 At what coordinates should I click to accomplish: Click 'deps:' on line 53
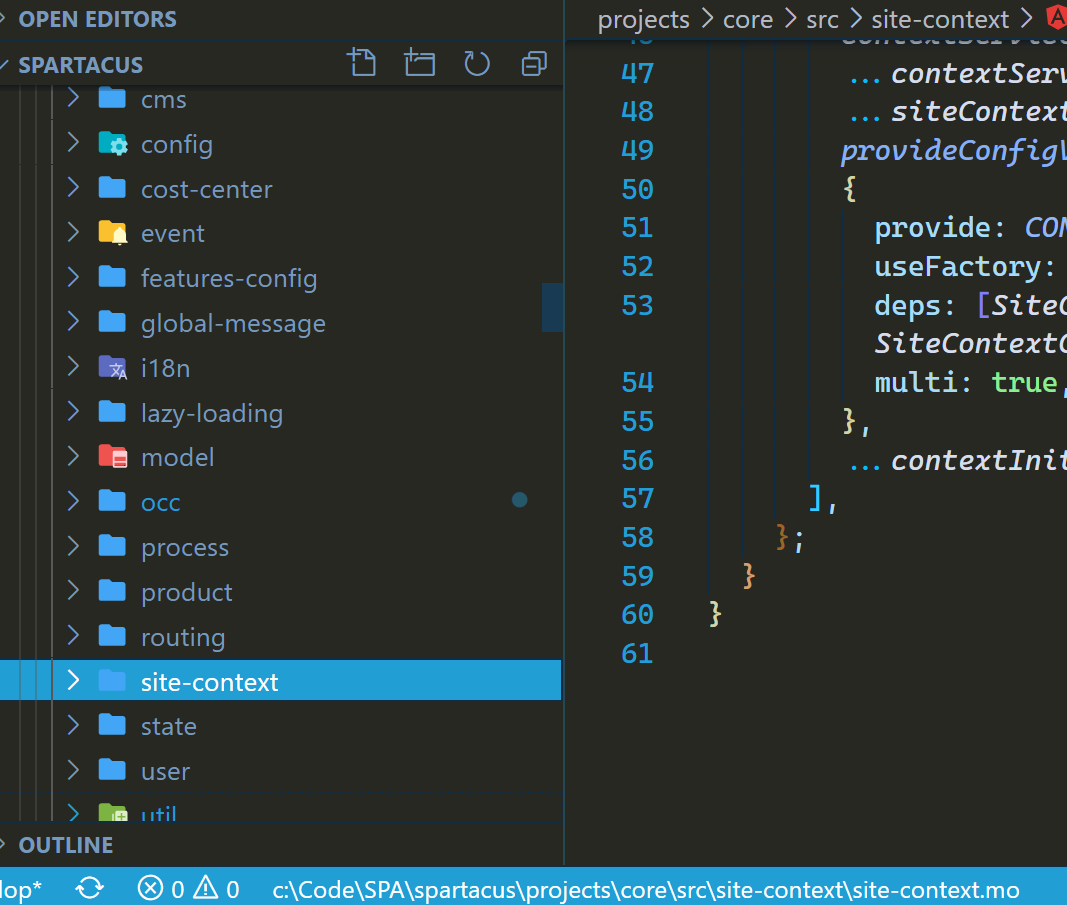point(915,306)
